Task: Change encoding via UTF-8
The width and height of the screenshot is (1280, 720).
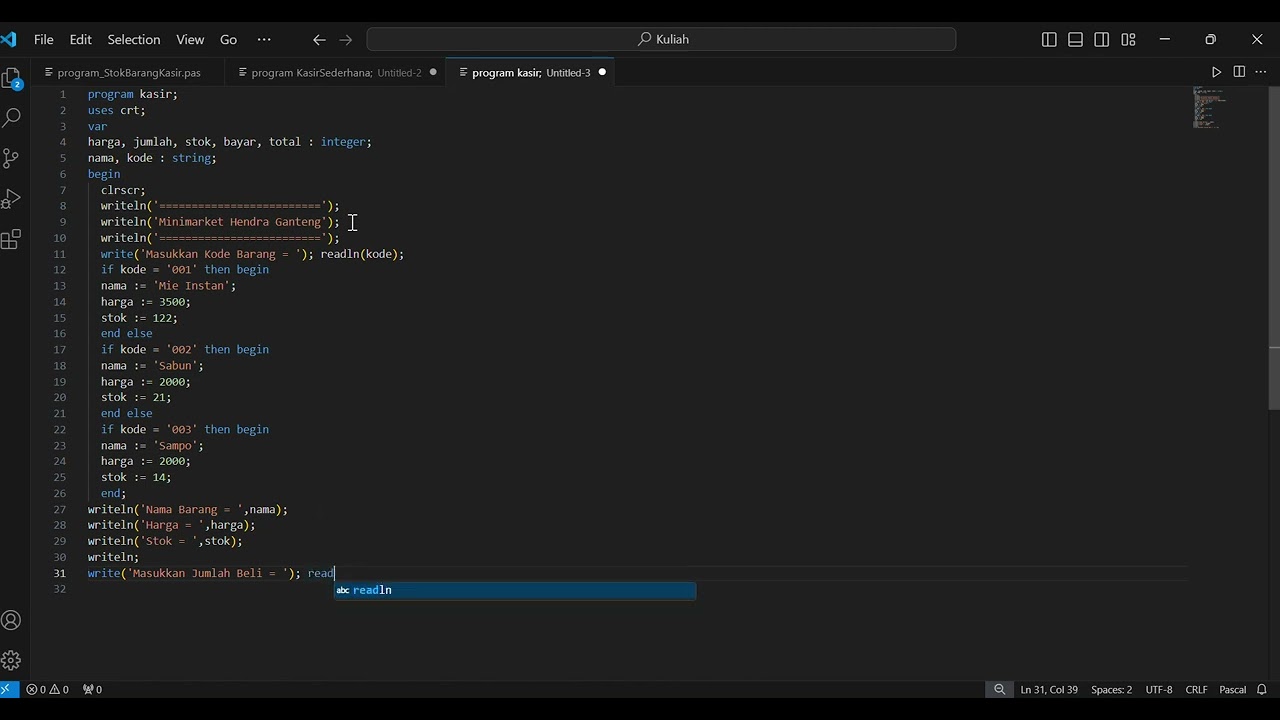Action: (x=1159, y=689)
